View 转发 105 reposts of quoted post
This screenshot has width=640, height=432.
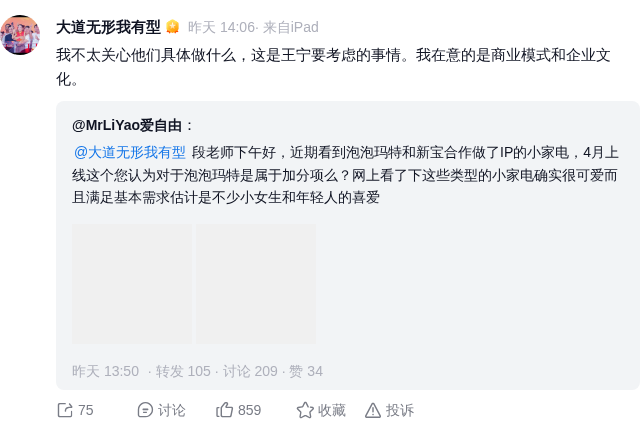coord(183,371)
